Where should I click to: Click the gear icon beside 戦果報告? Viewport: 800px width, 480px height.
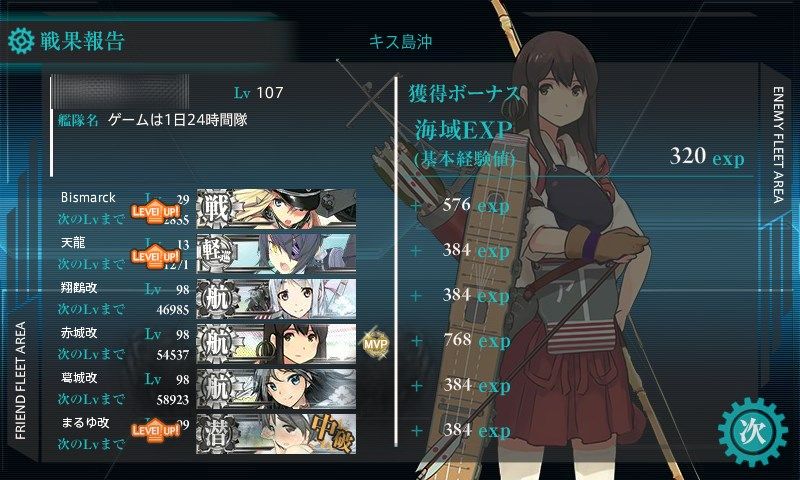point(21,41)
